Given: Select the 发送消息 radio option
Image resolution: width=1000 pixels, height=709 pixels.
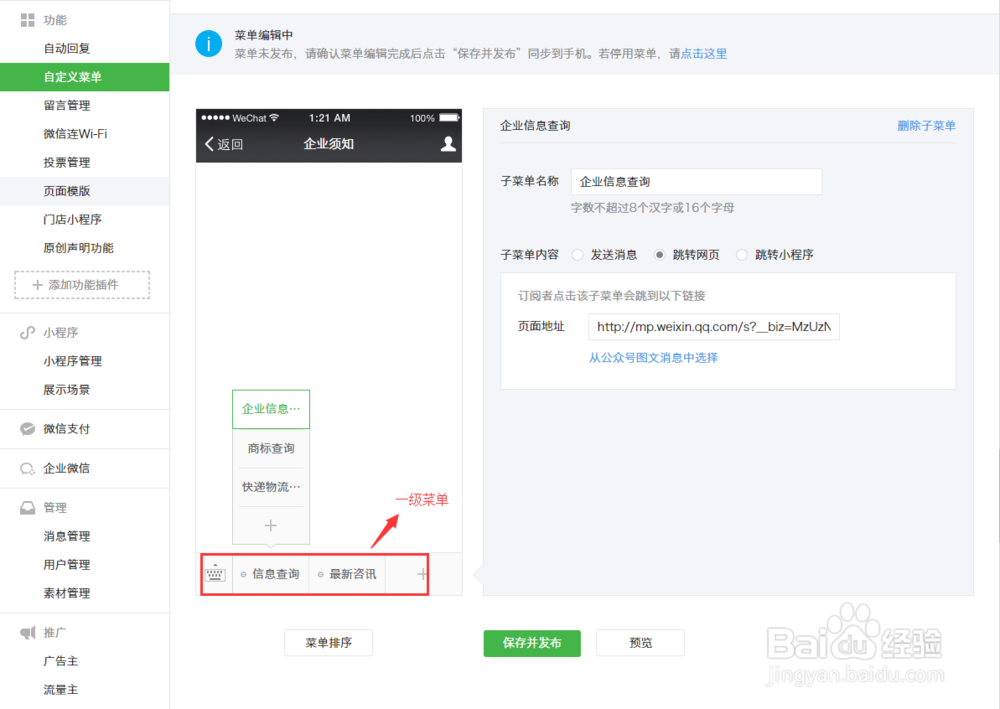Looking at the screenshot, I should (x=578, y=255).
